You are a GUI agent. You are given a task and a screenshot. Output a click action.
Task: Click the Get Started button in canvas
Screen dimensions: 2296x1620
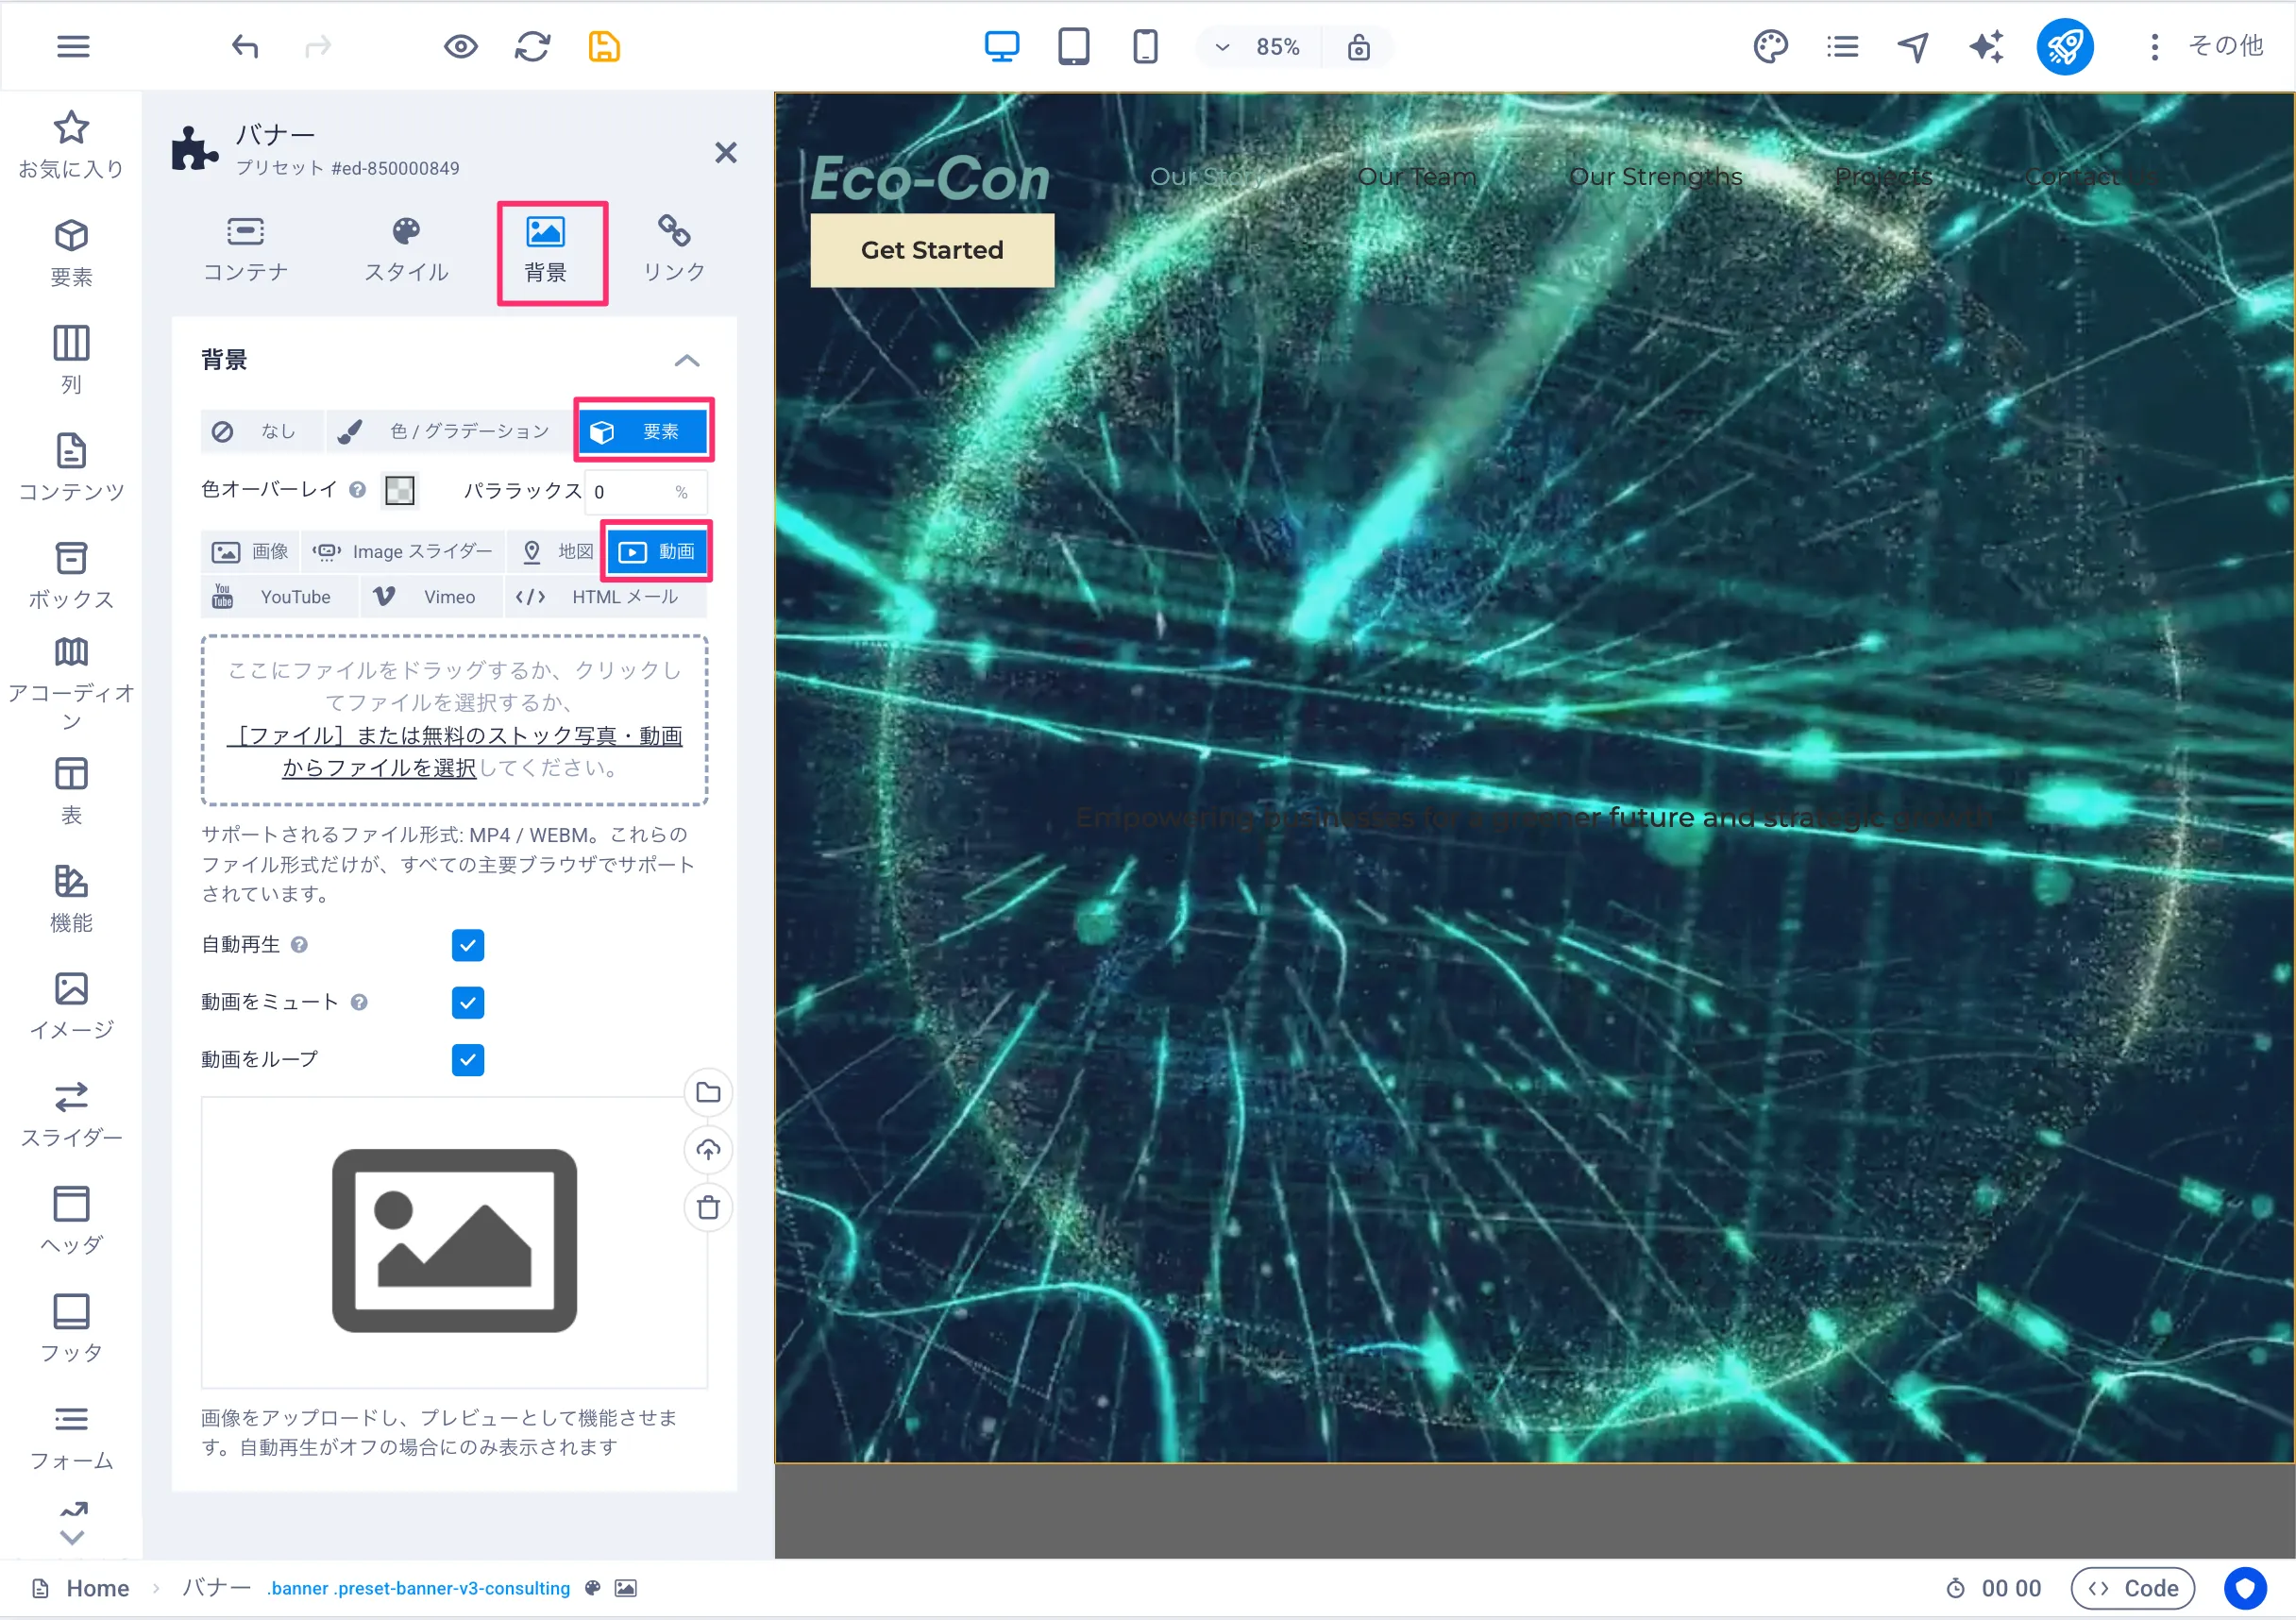tap(932, 250)
